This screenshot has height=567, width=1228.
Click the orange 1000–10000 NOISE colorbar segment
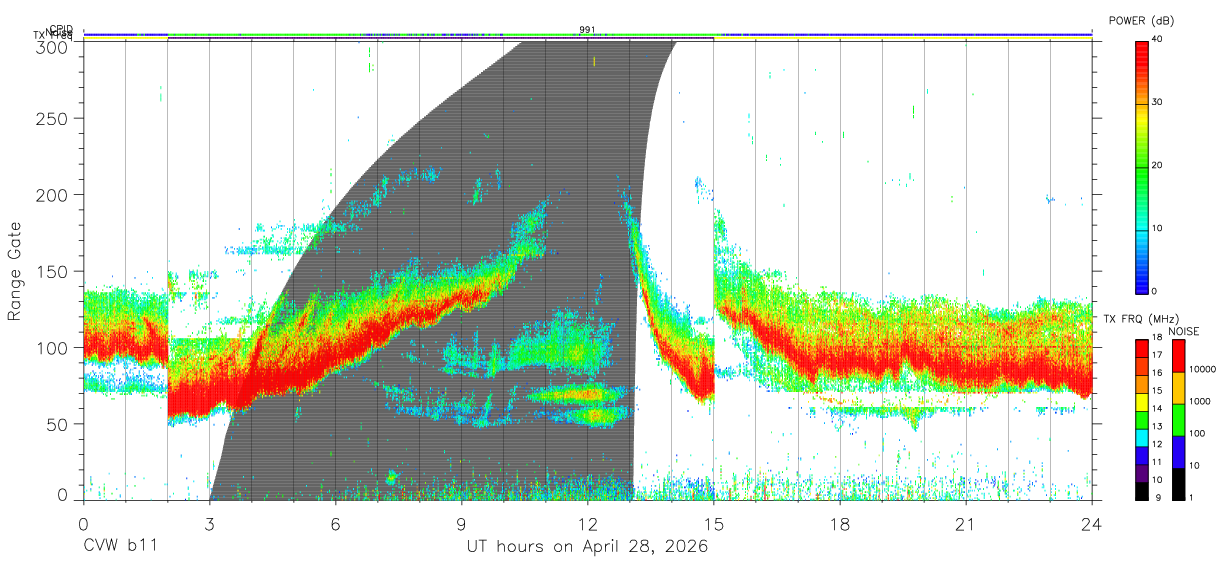click(x=1179, y=388)
